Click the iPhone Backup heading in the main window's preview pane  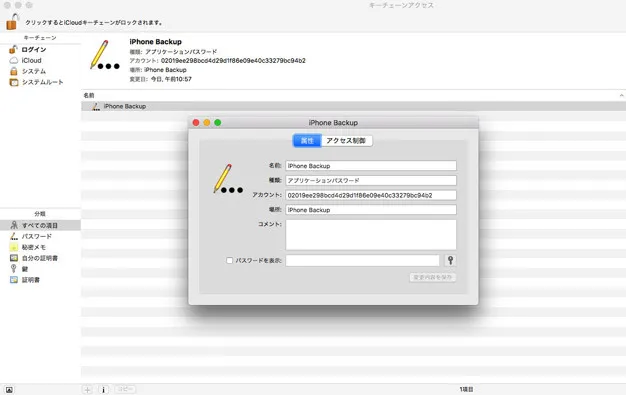pyautogui.click(x=155, y=42)
